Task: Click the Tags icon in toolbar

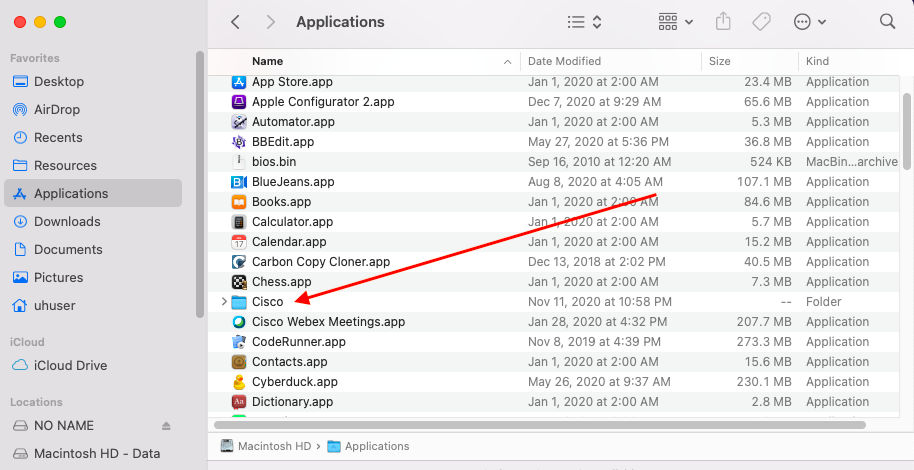Action: [x=762, y=22]
